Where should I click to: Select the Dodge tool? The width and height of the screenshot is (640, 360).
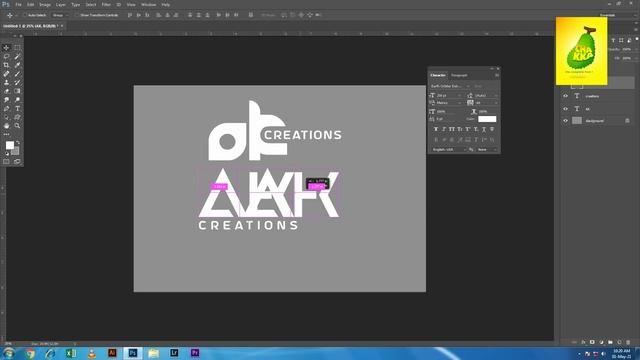click(17, 100)
